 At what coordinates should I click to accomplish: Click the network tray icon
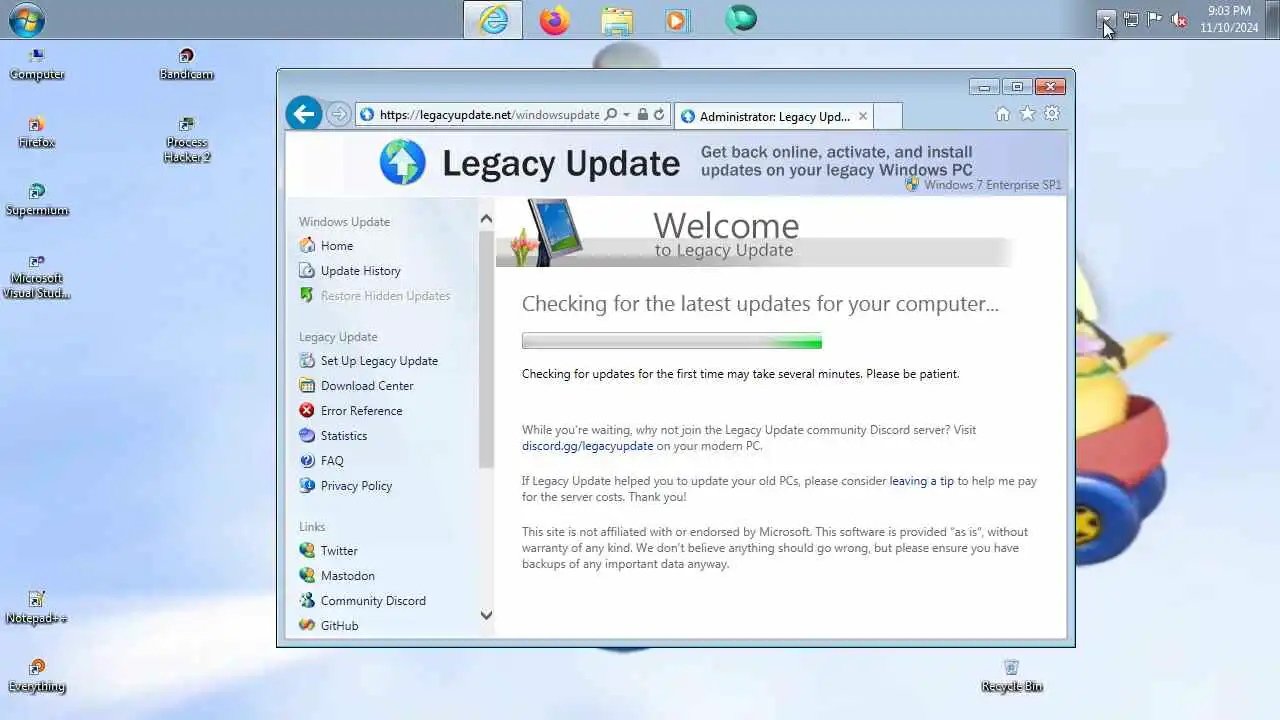pos(1131,19)
